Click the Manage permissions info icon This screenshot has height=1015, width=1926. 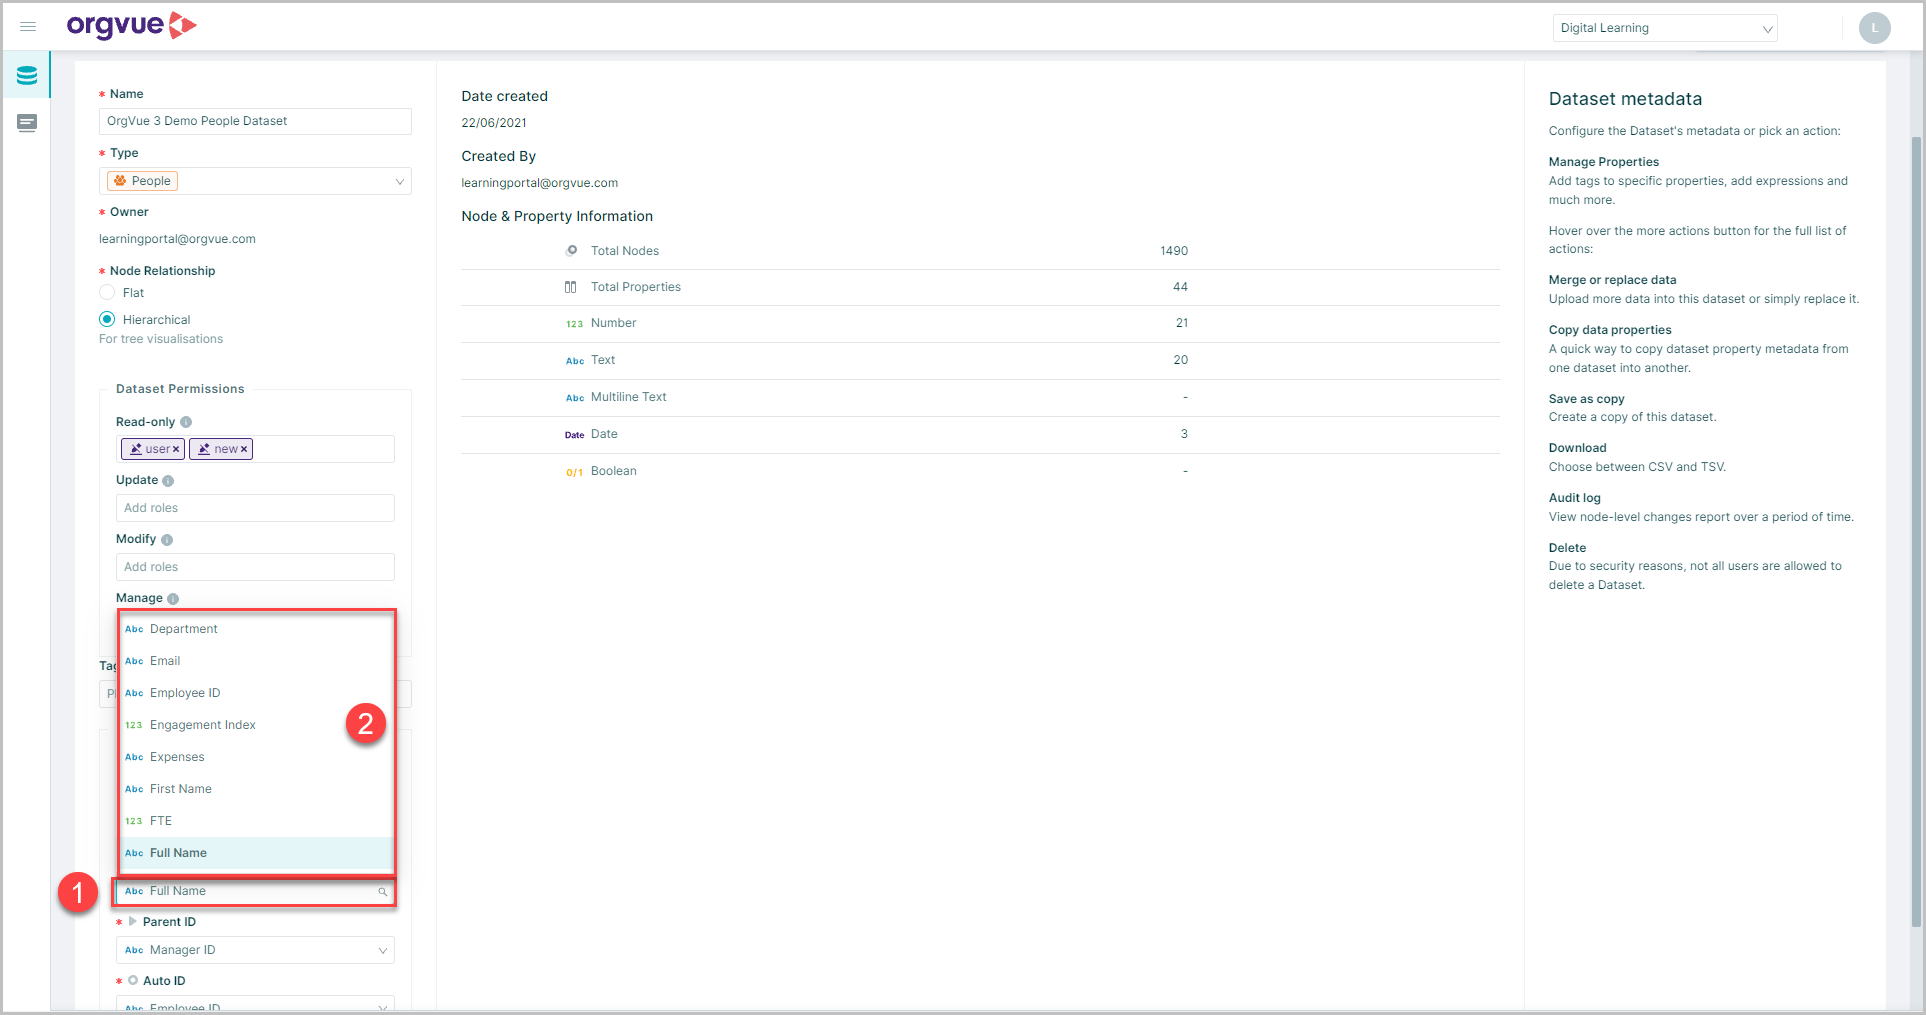coord(173,599)
